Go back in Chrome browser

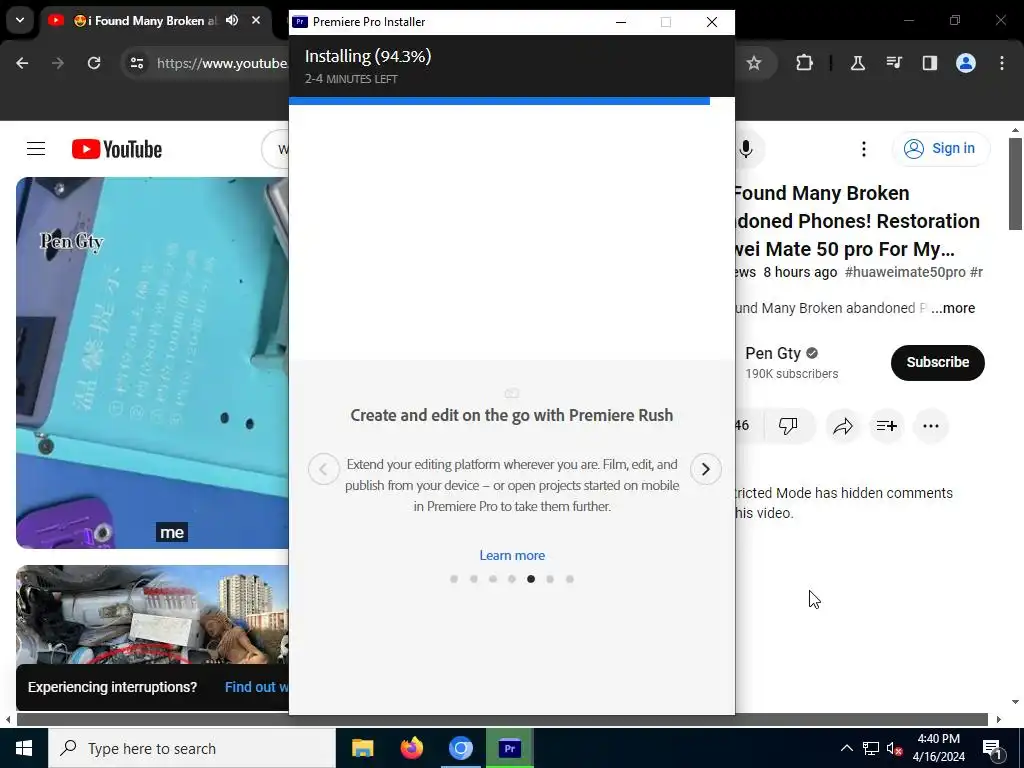coord(22,63)
